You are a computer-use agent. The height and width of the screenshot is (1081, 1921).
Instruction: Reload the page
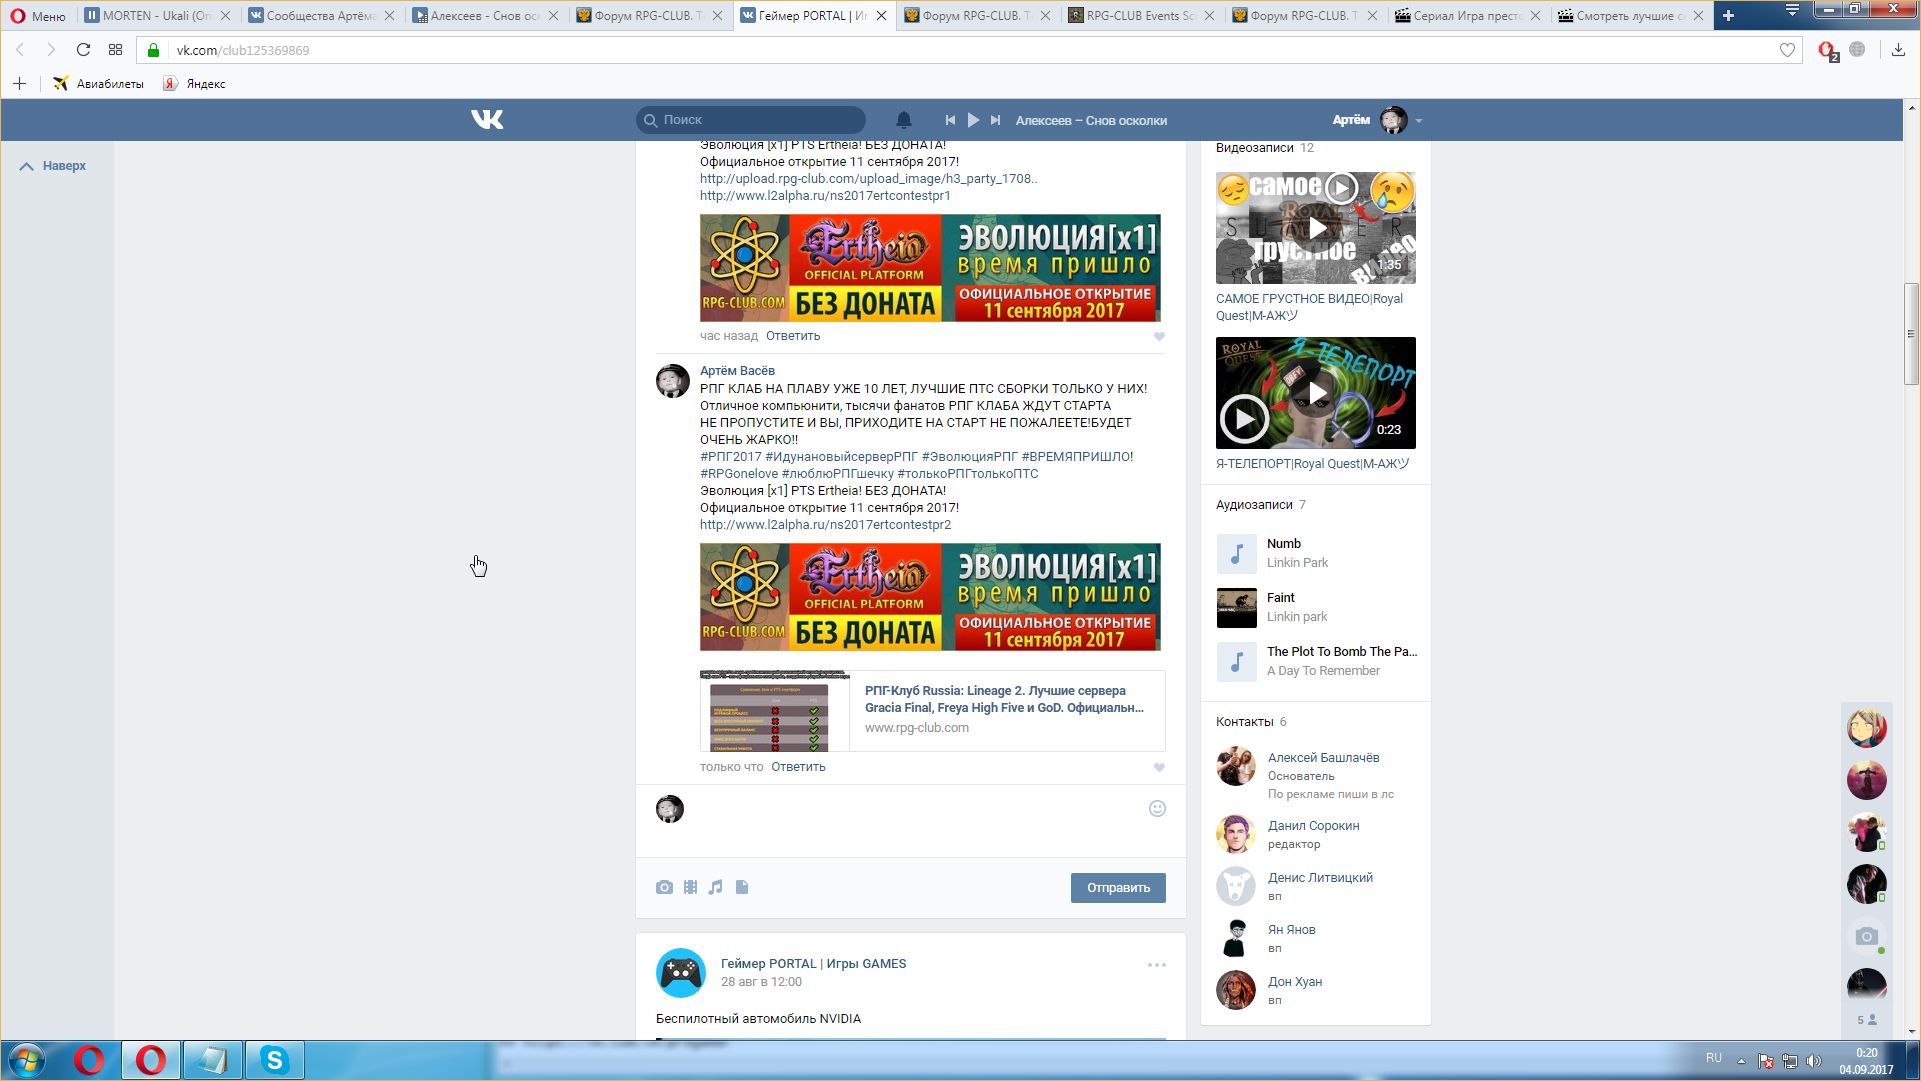point(84,50)
